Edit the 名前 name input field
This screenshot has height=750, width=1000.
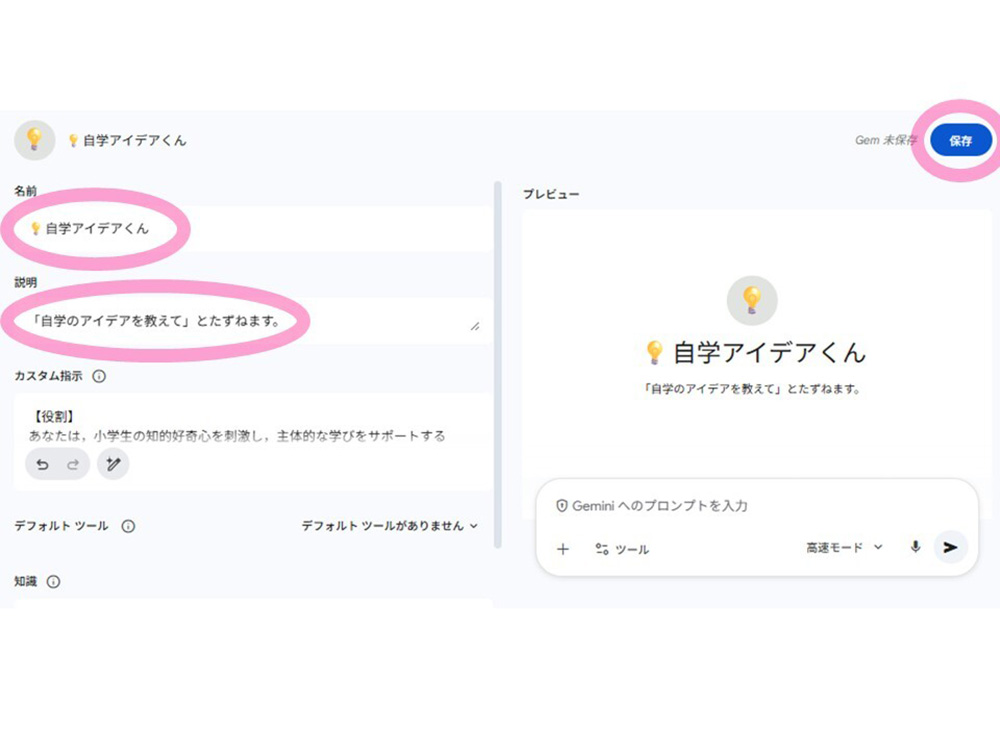253,228
